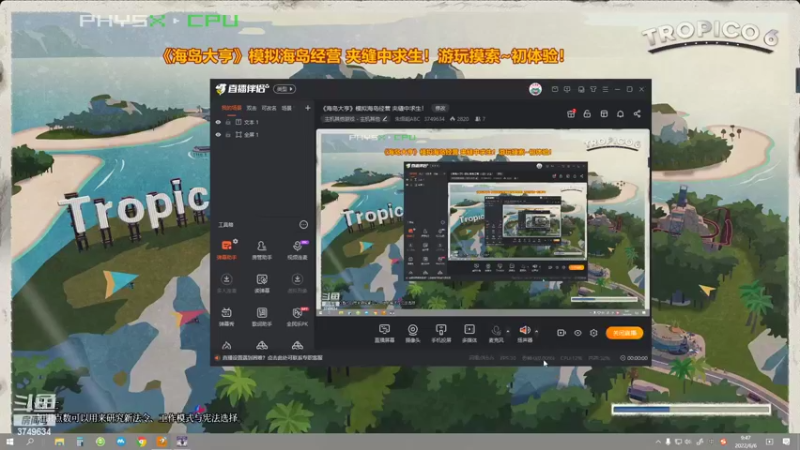The height and width of the screenshot is (450, 800).
Task: Lock the 全屏 1 source layer
Action: tap(228, 135)
